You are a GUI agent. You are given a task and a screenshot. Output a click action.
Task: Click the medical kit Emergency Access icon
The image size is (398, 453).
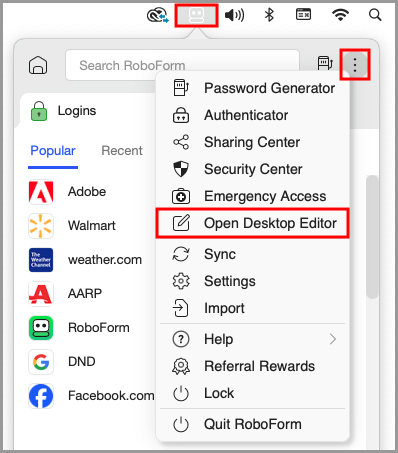pyautogui.click(x=181, y=196)
